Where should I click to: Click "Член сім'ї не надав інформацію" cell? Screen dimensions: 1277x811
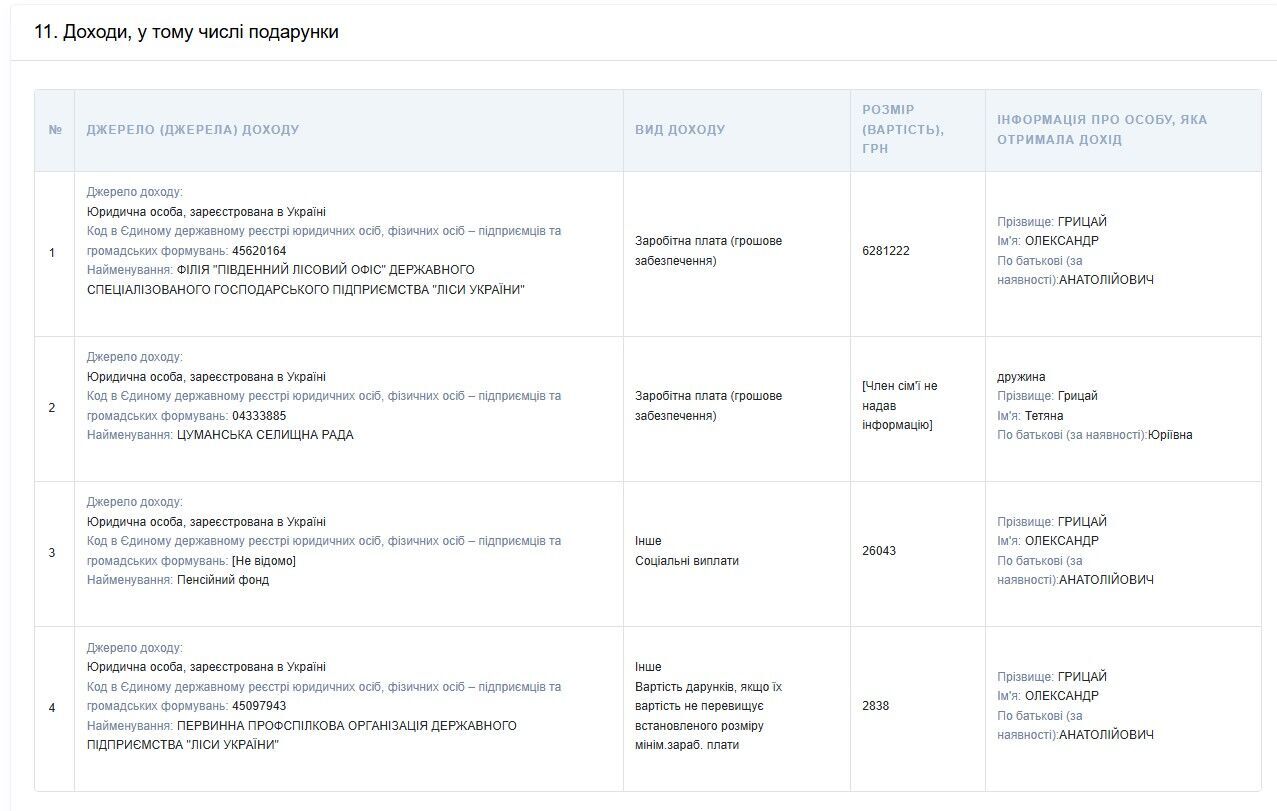pos(900,406)
